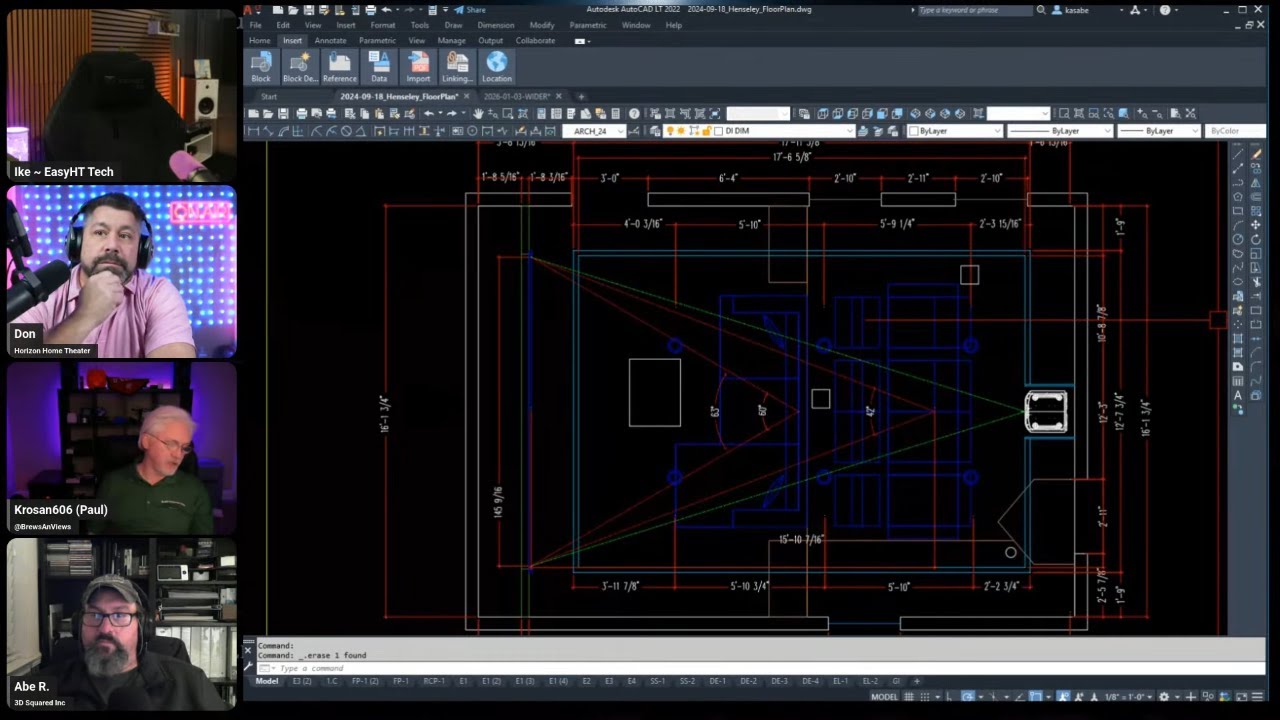Click the Move tool in the side toolbar

[1257, 225]
